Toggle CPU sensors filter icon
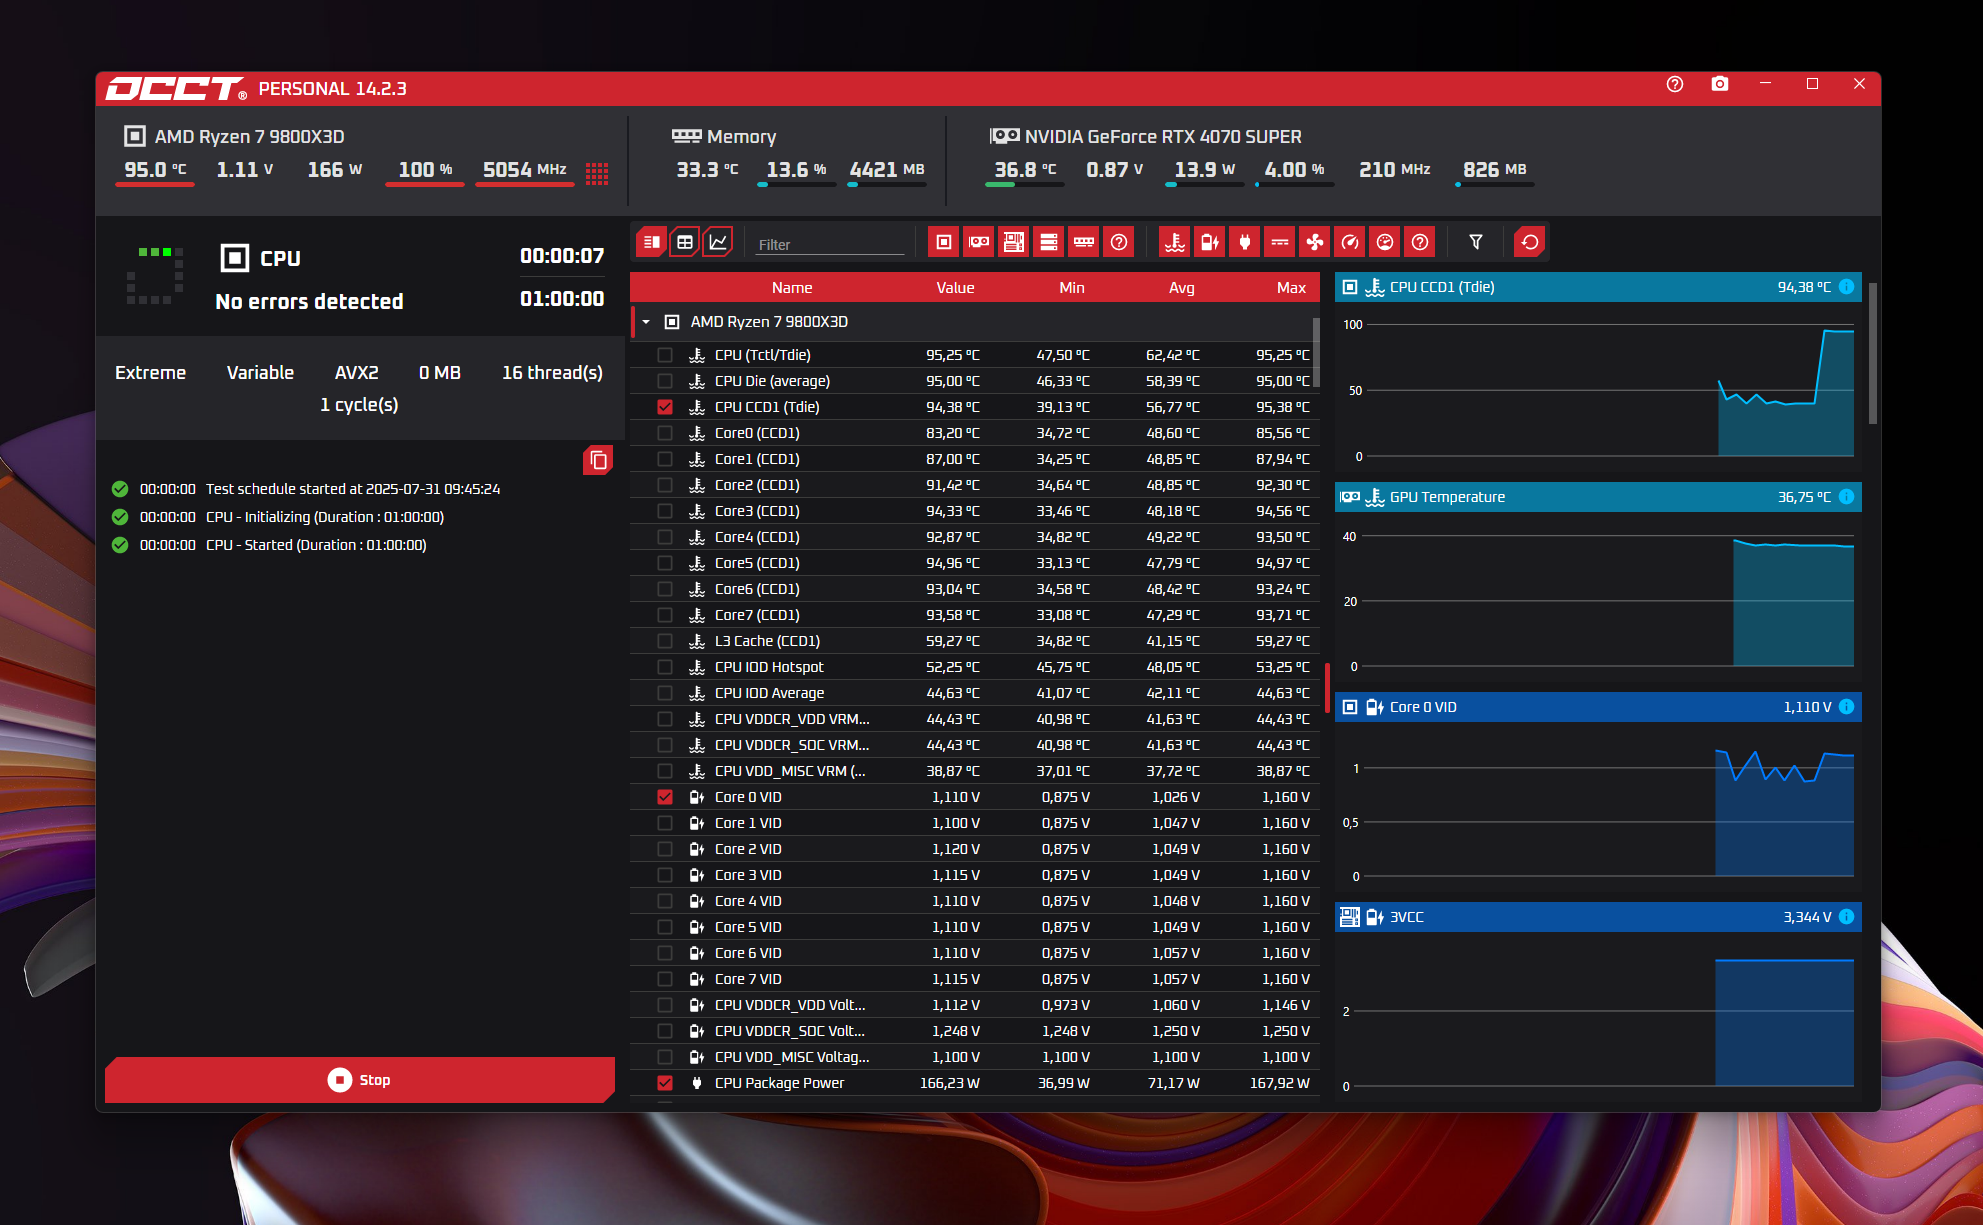Image resolution: width=1983 pixels, height=1225 pixels. pos(943,242)
